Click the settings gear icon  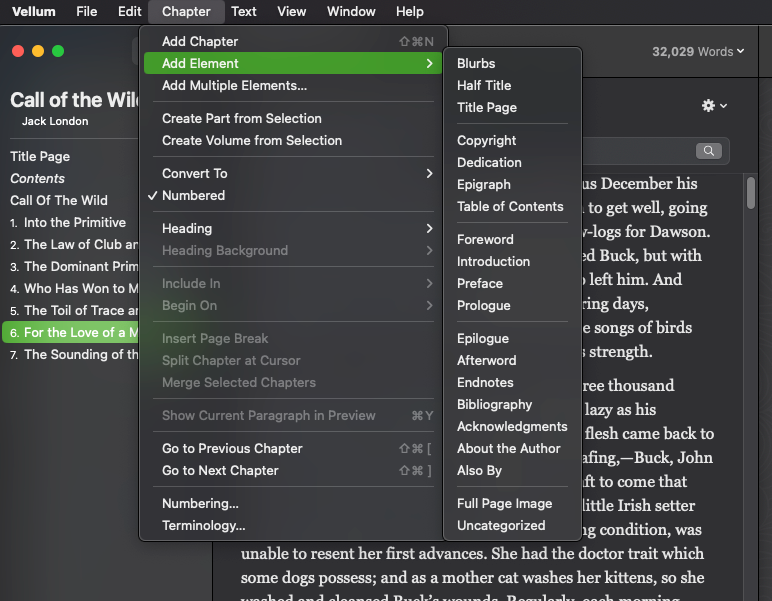708,105
